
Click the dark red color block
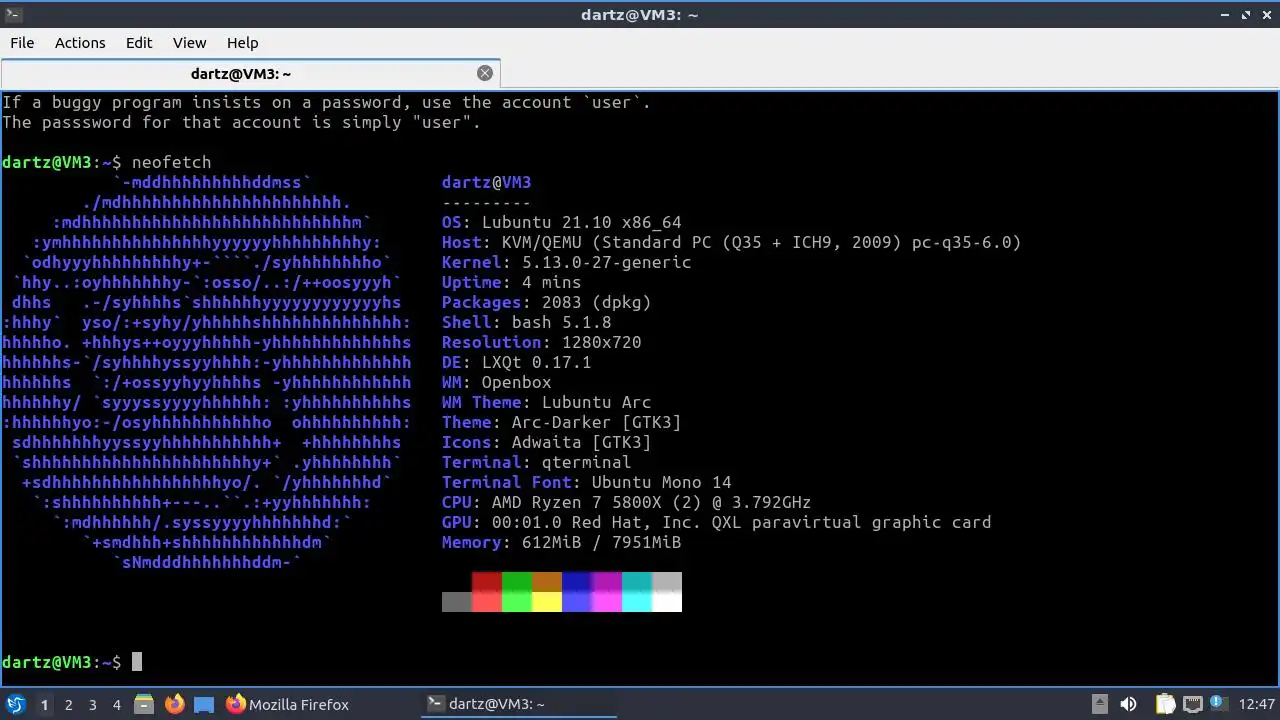point(487,582)
